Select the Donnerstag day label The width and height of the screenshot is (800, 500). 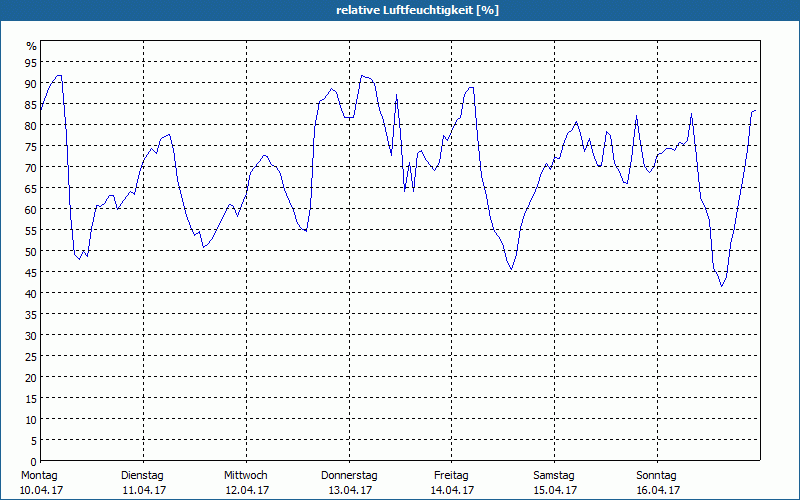[x=349, y=476]
